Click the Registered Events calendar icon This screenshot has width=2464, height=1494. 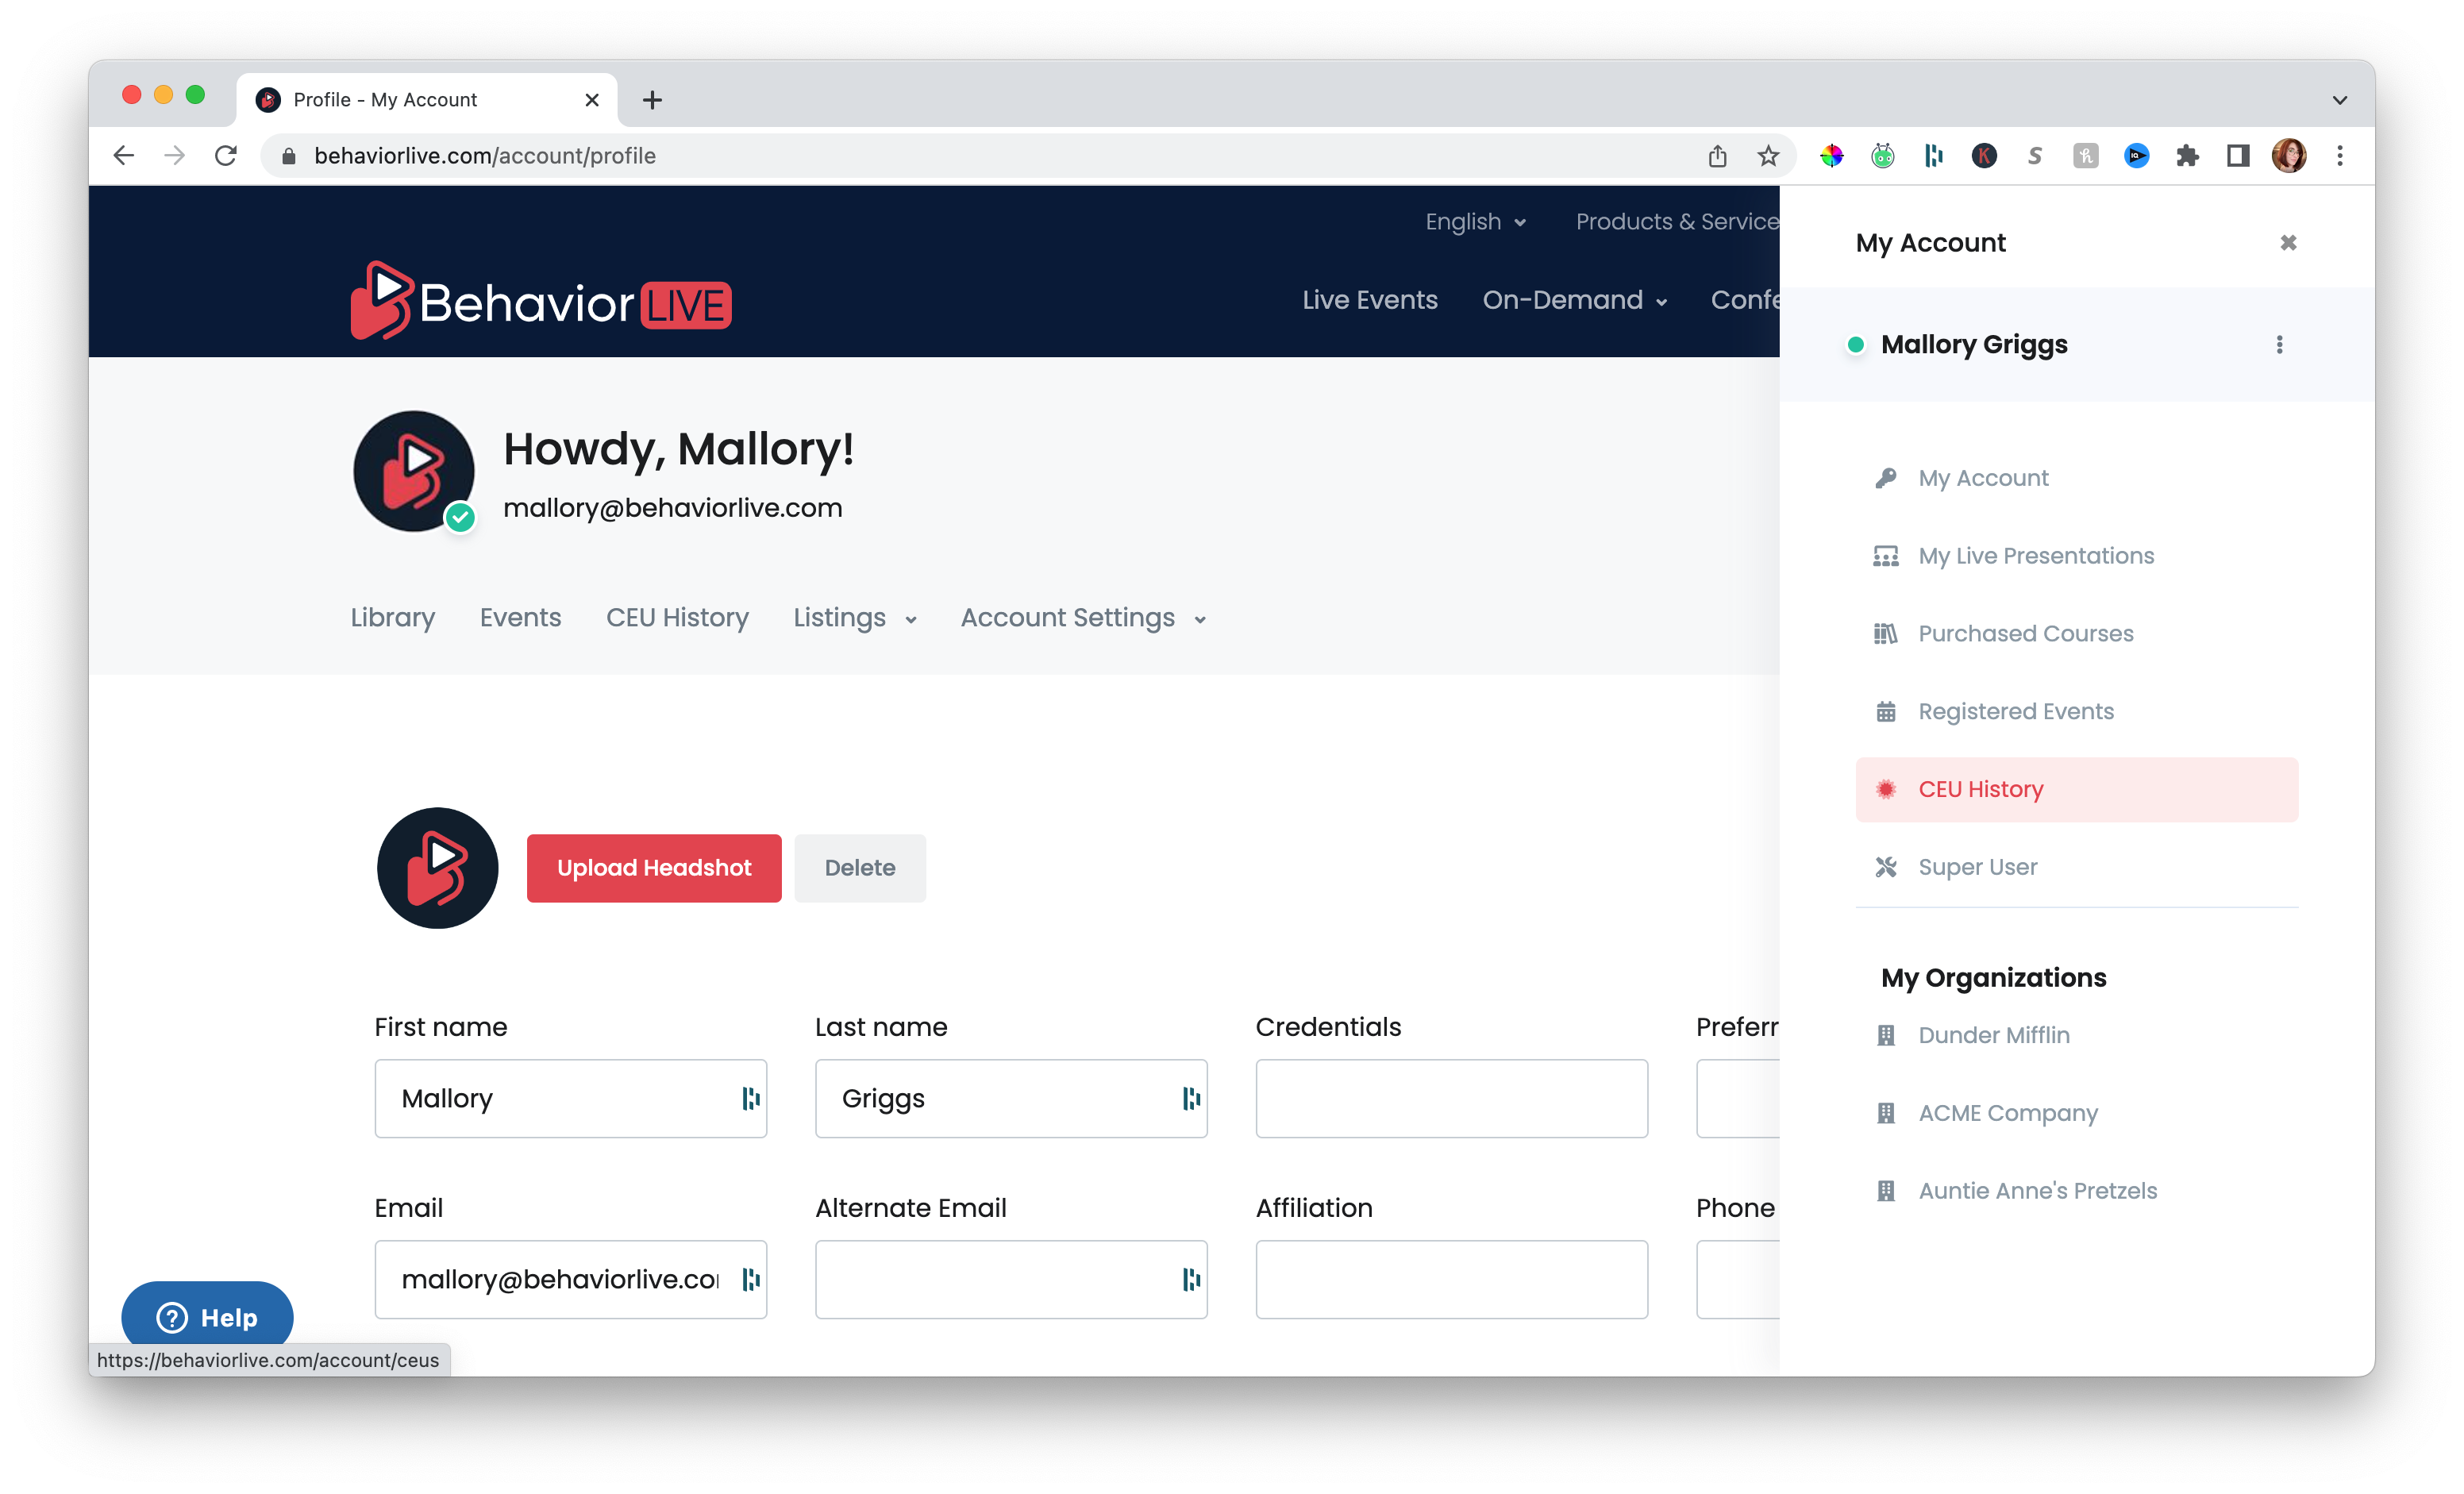(1885, 712)
